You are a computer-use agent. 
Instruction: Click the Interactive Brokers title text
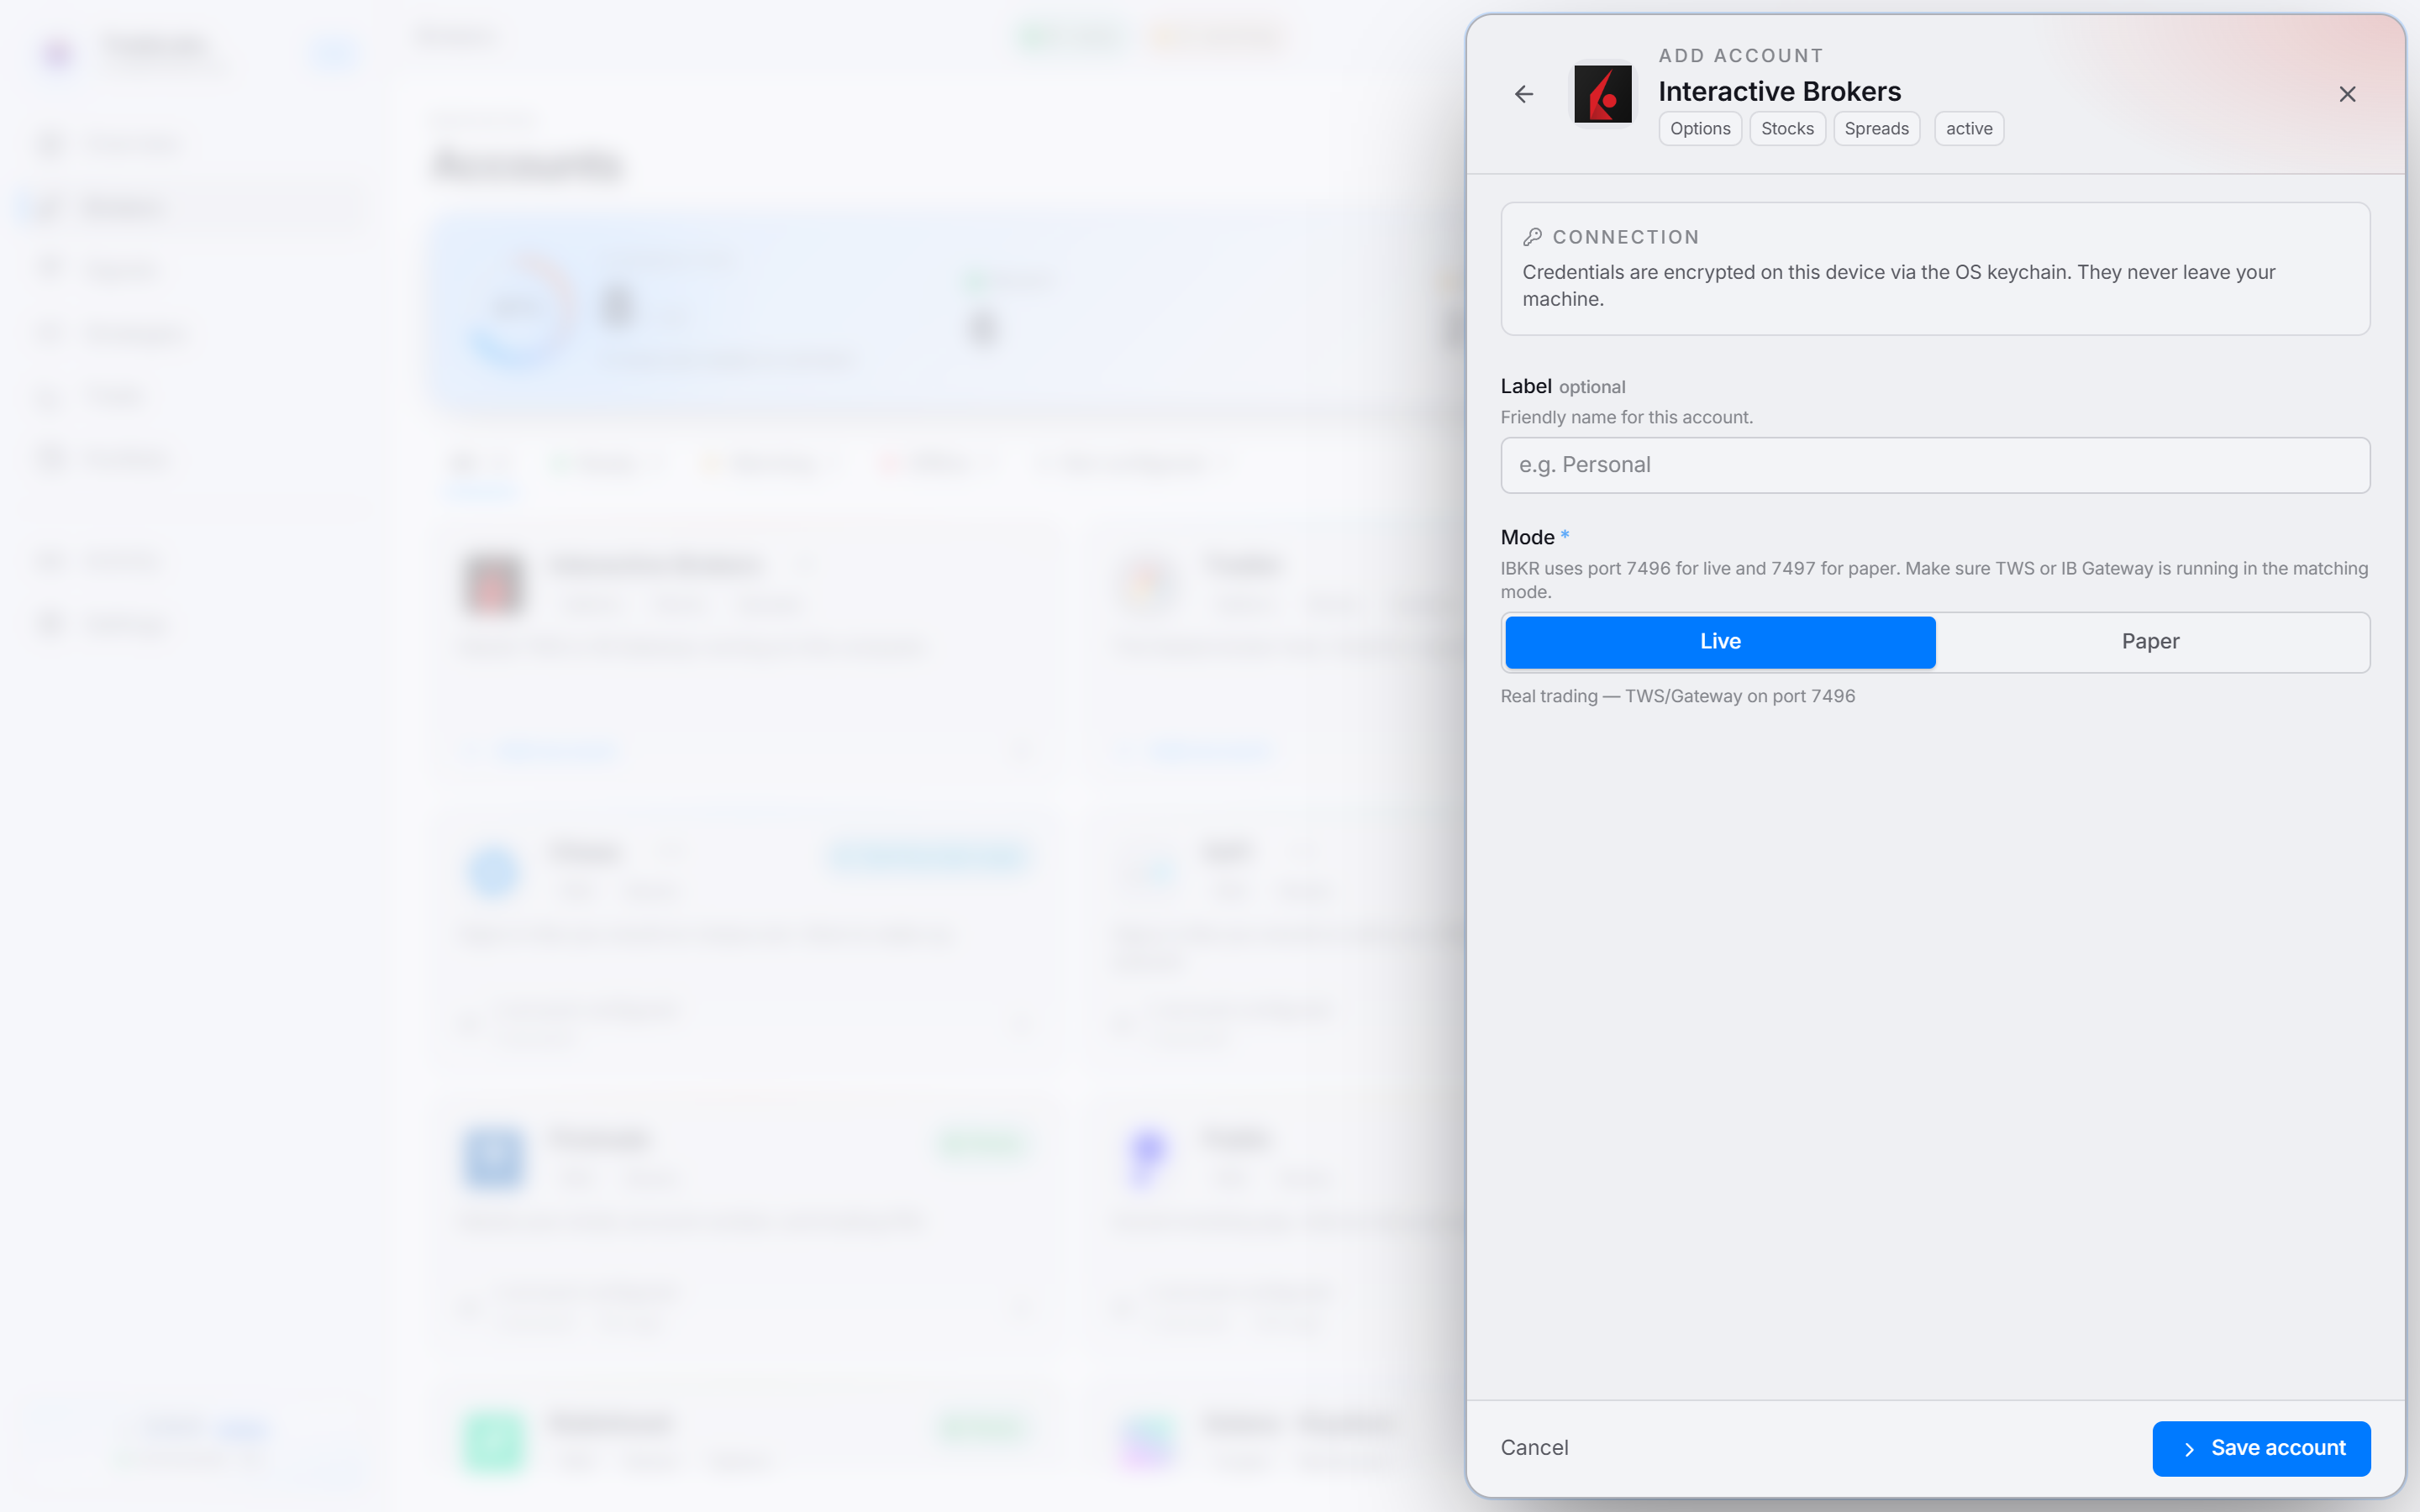pos(1779,91)
